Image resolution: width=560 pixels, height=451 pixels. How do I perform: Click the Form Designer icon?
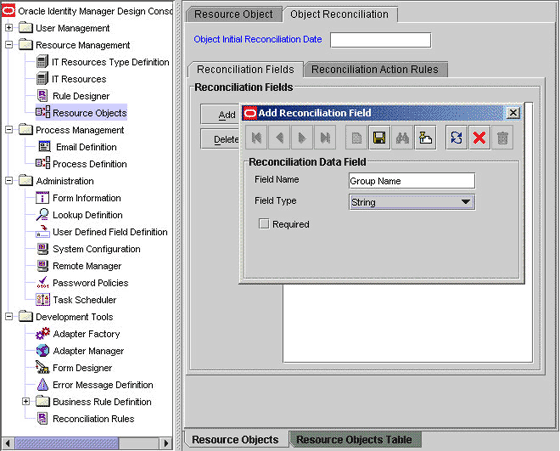(42, 367)
